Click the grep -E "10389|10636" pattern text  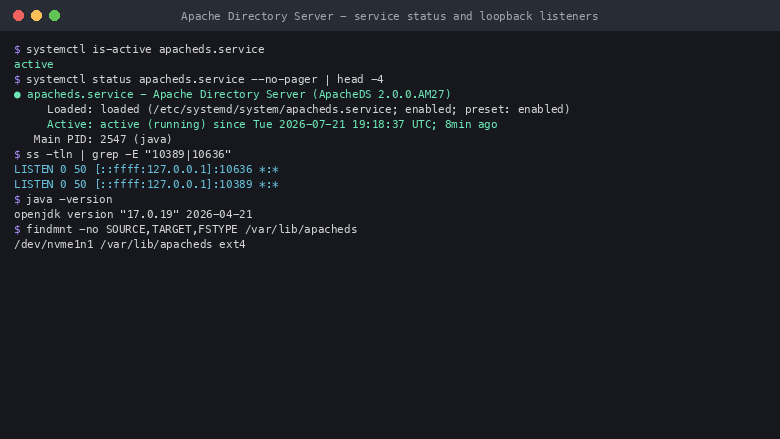coord(162,154)
